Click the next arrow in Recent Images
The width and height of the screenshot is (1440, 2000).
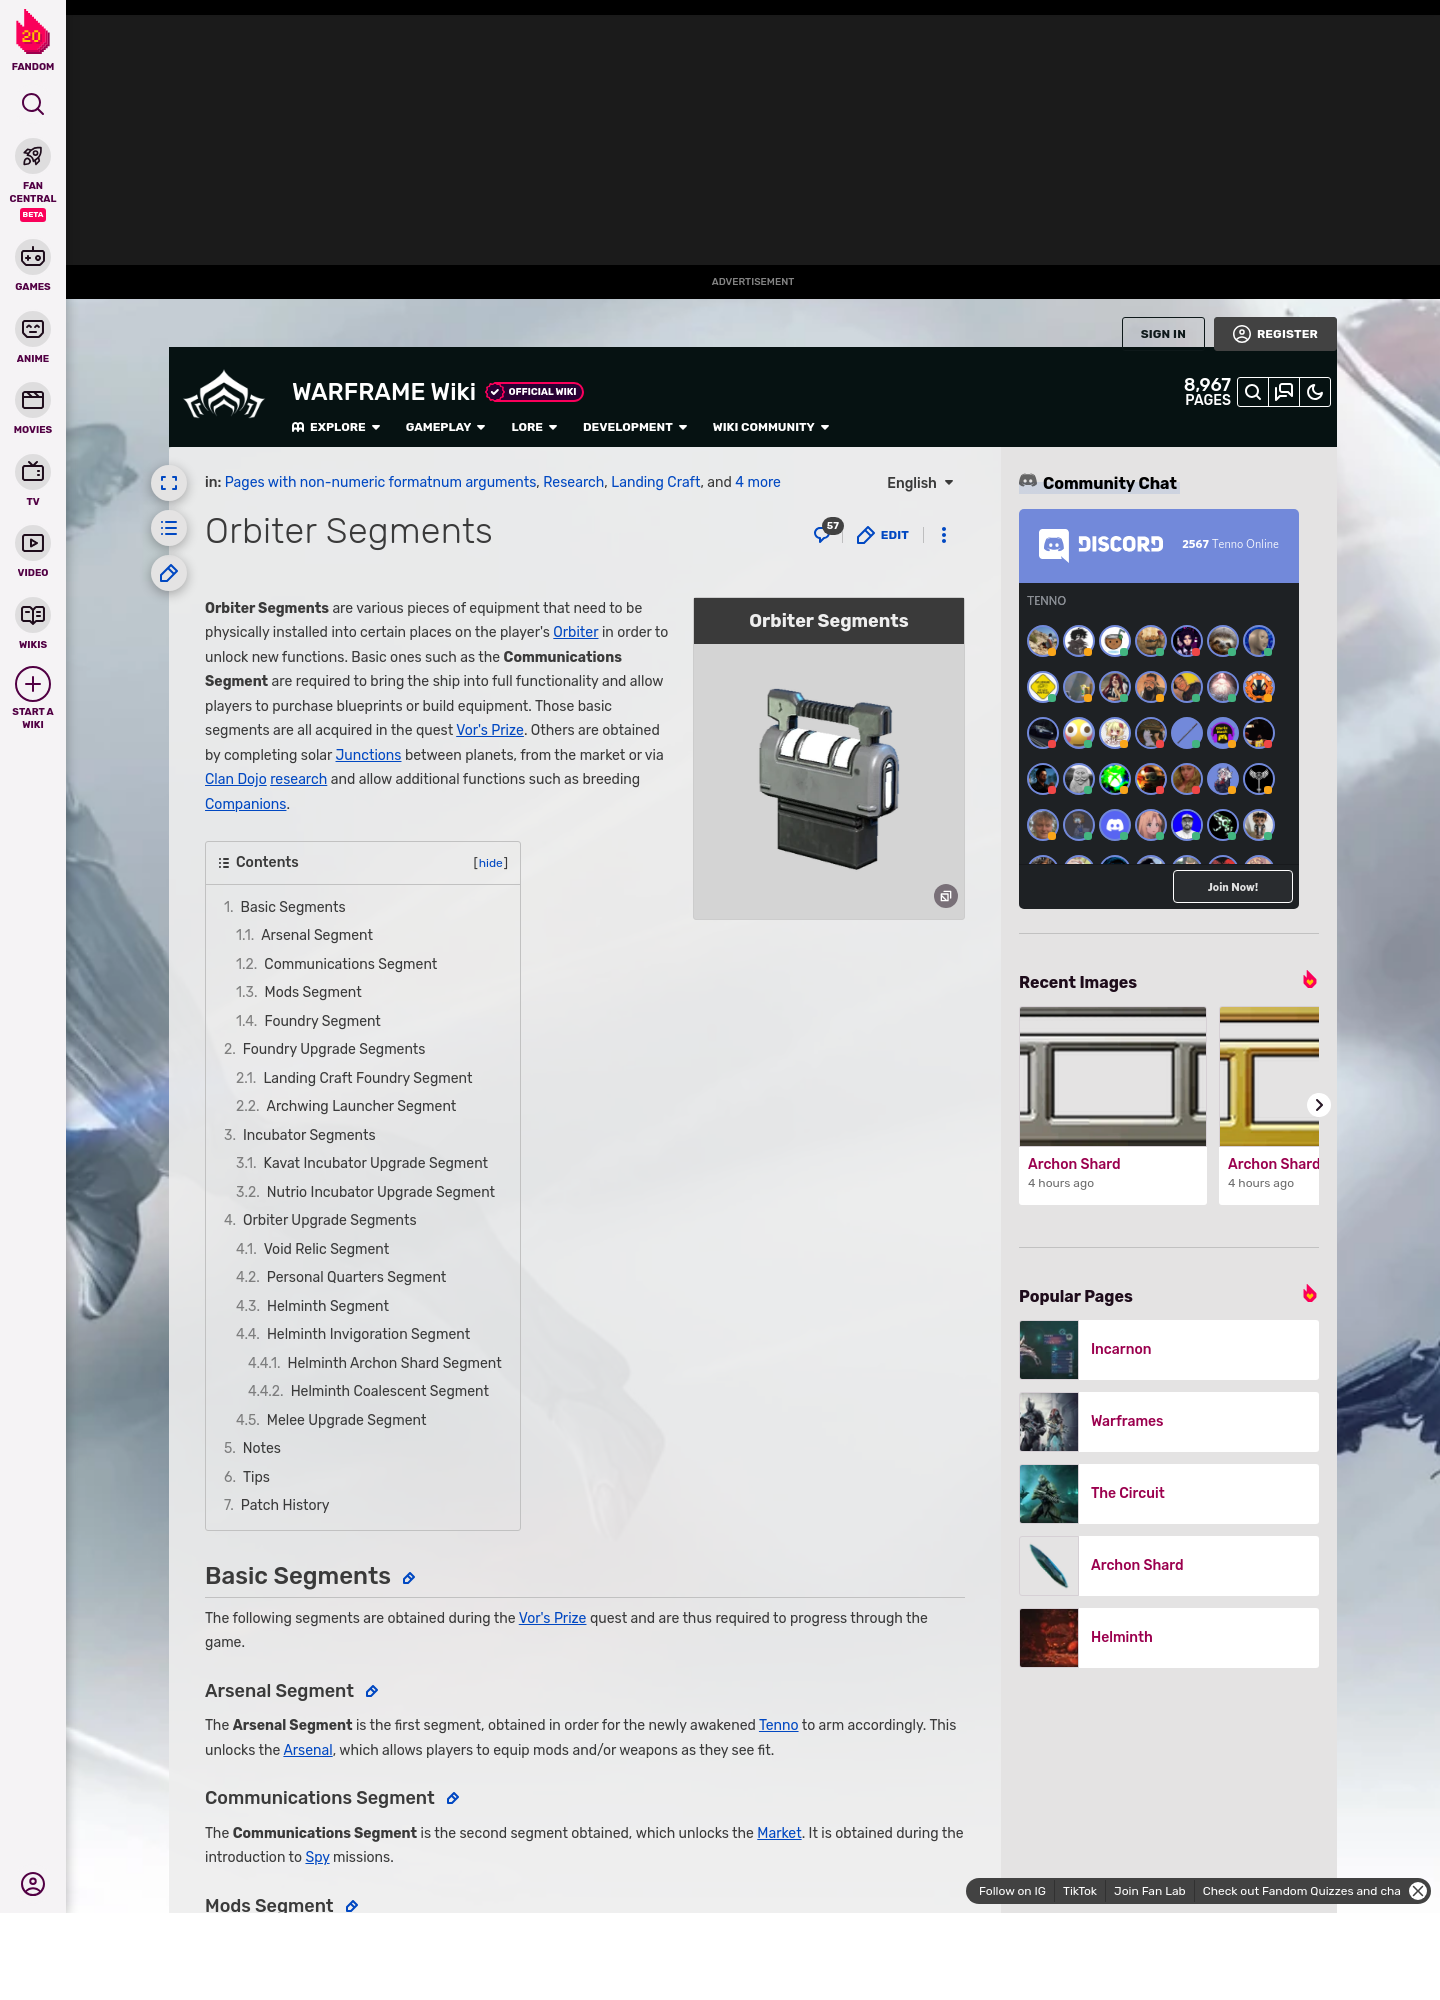coord(1319,1105)
